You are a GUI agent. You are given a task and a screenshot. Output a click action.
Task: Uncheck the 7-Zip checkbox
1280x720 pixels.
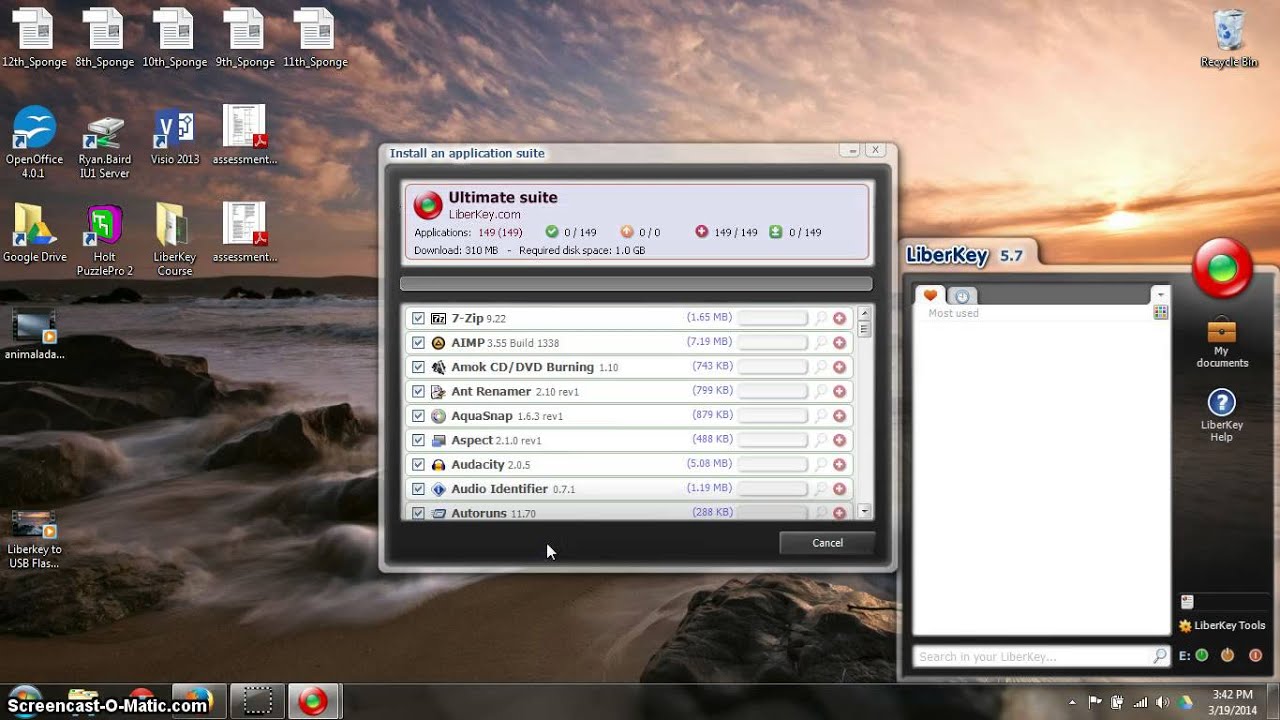click(x=418, y=318)
